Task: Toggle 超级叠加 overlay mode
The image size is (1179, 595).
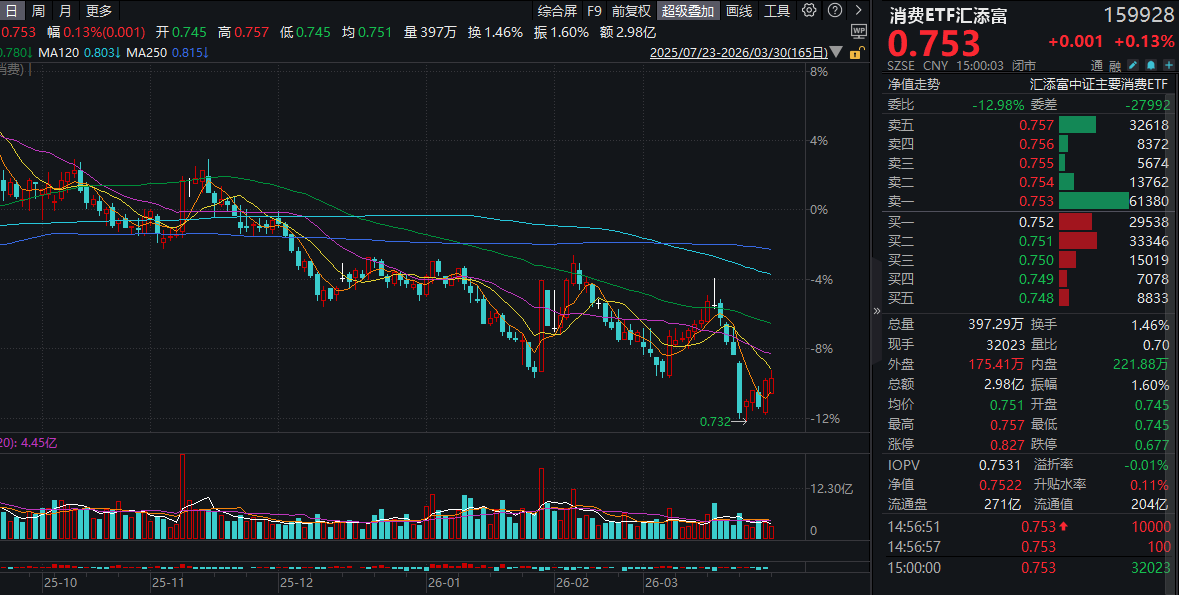Action: click(x=687, y=11)
